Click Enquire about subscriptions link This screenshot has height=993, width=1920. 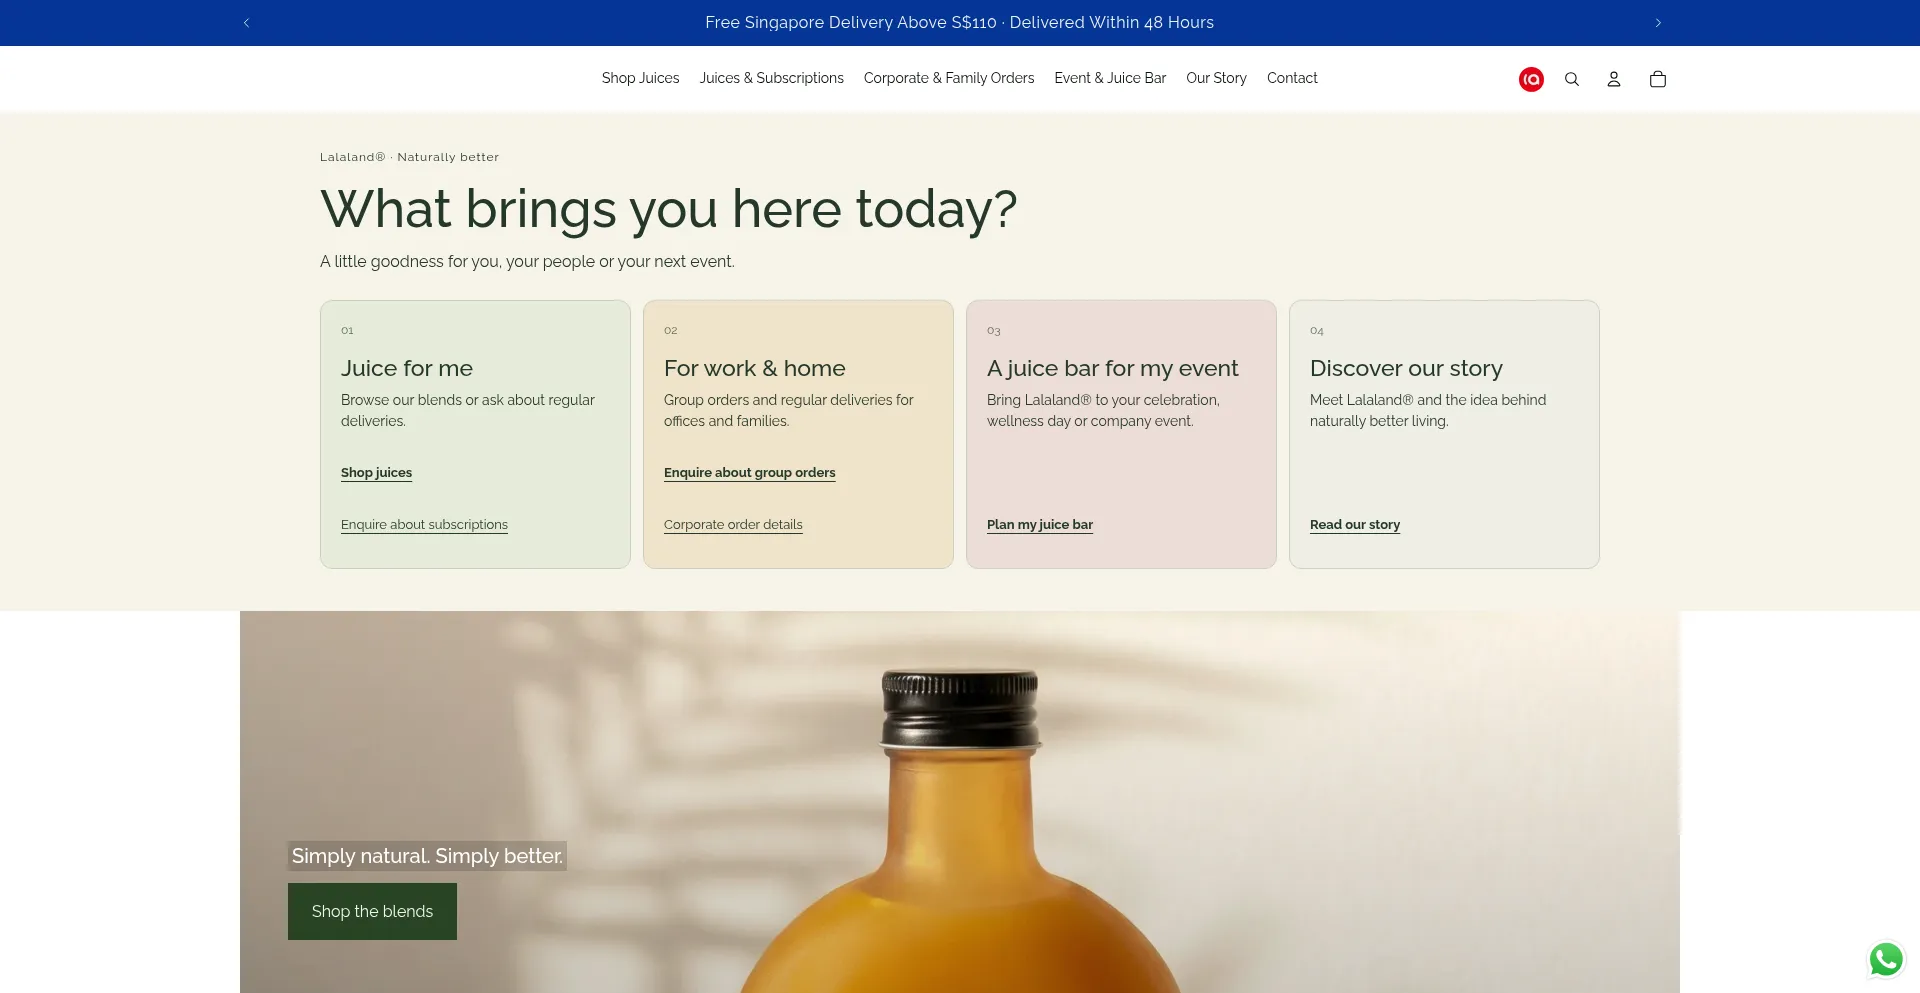pyautogui.click(x=424, y=525)
